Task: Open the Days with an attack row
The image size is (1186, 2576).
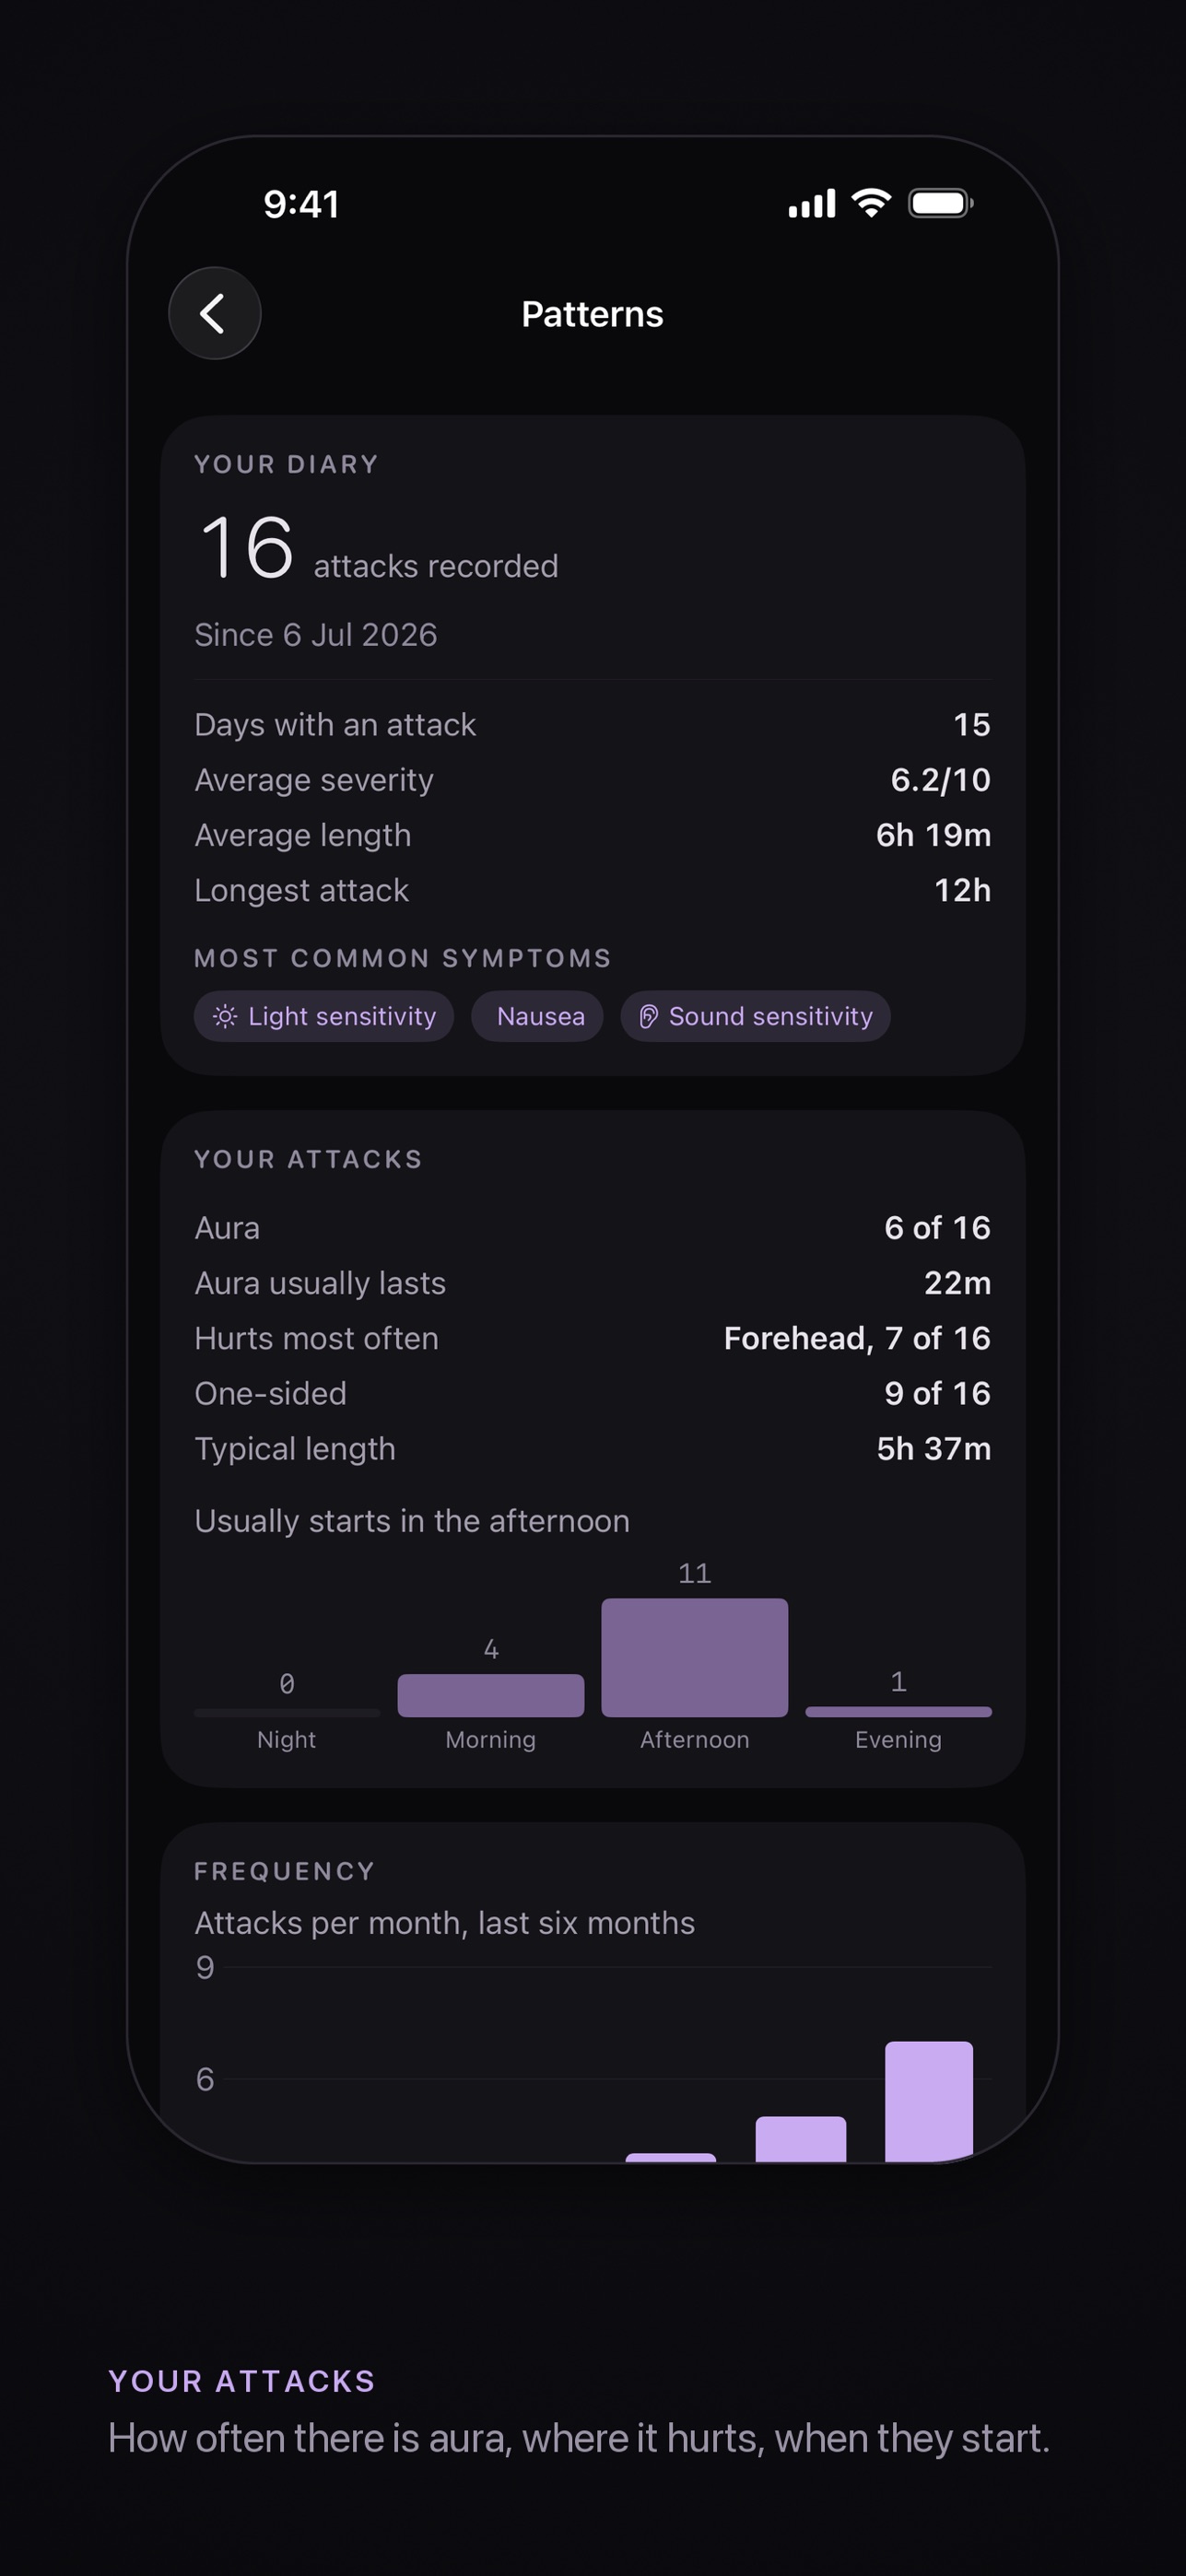Action: (592, 724)
